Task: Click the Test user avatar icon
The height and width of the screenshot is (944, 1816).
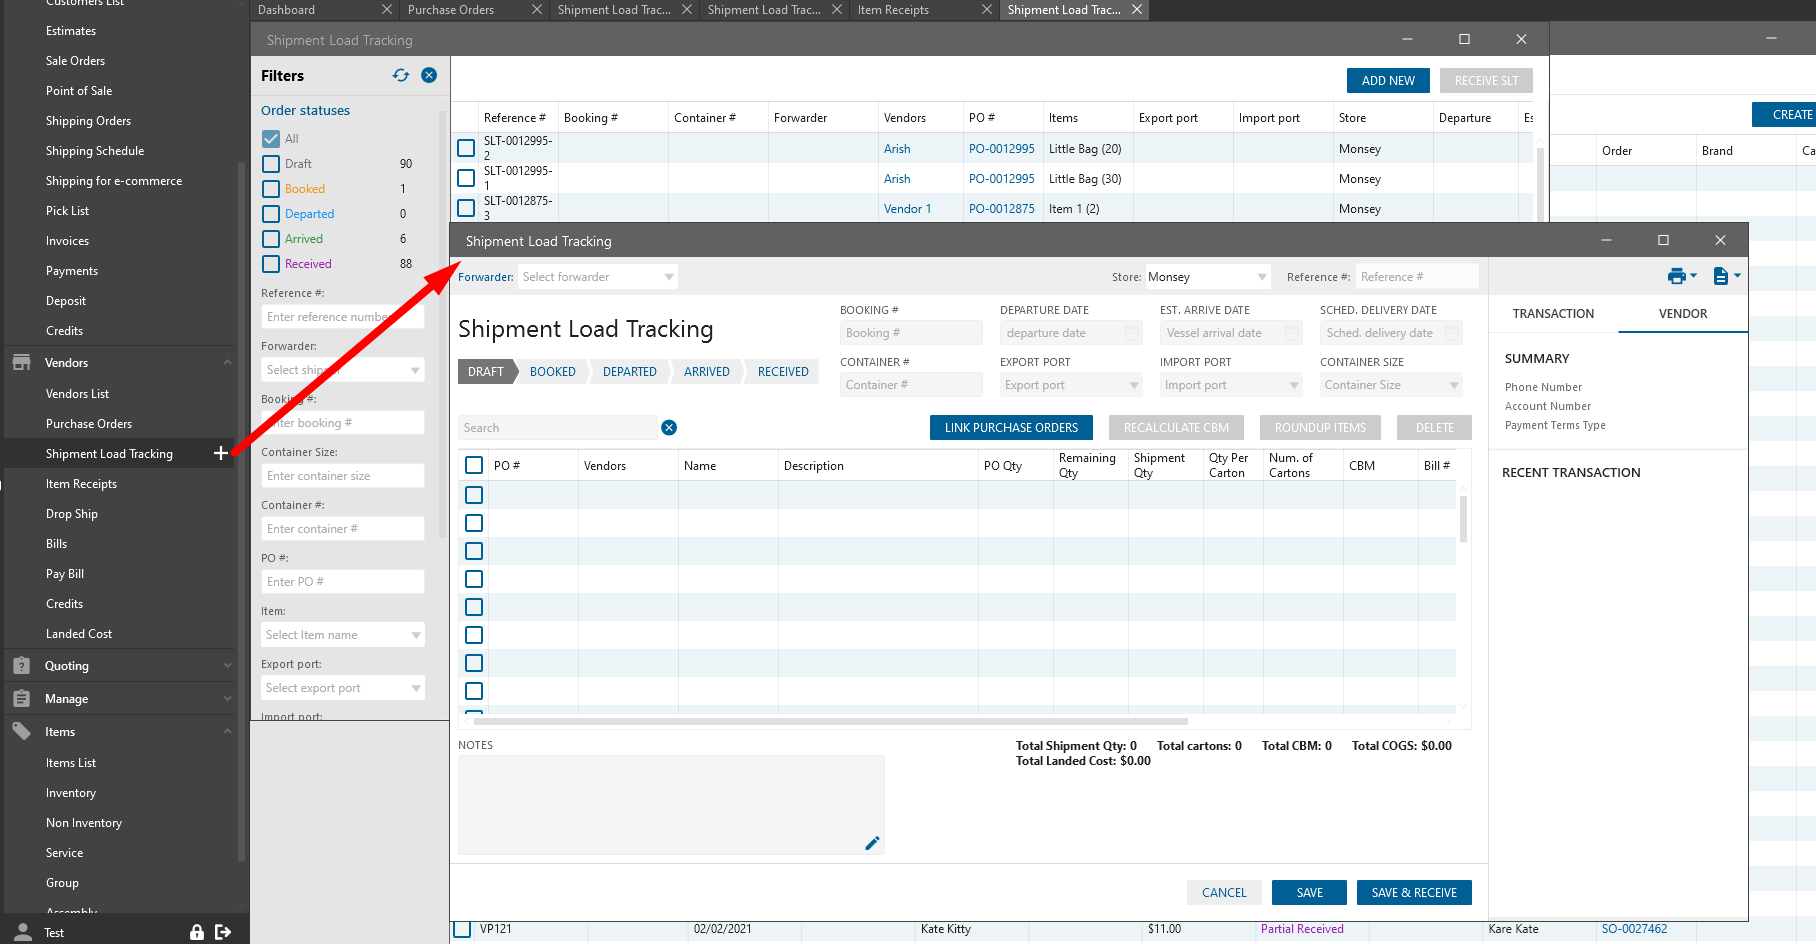Action: coord(22,932)
